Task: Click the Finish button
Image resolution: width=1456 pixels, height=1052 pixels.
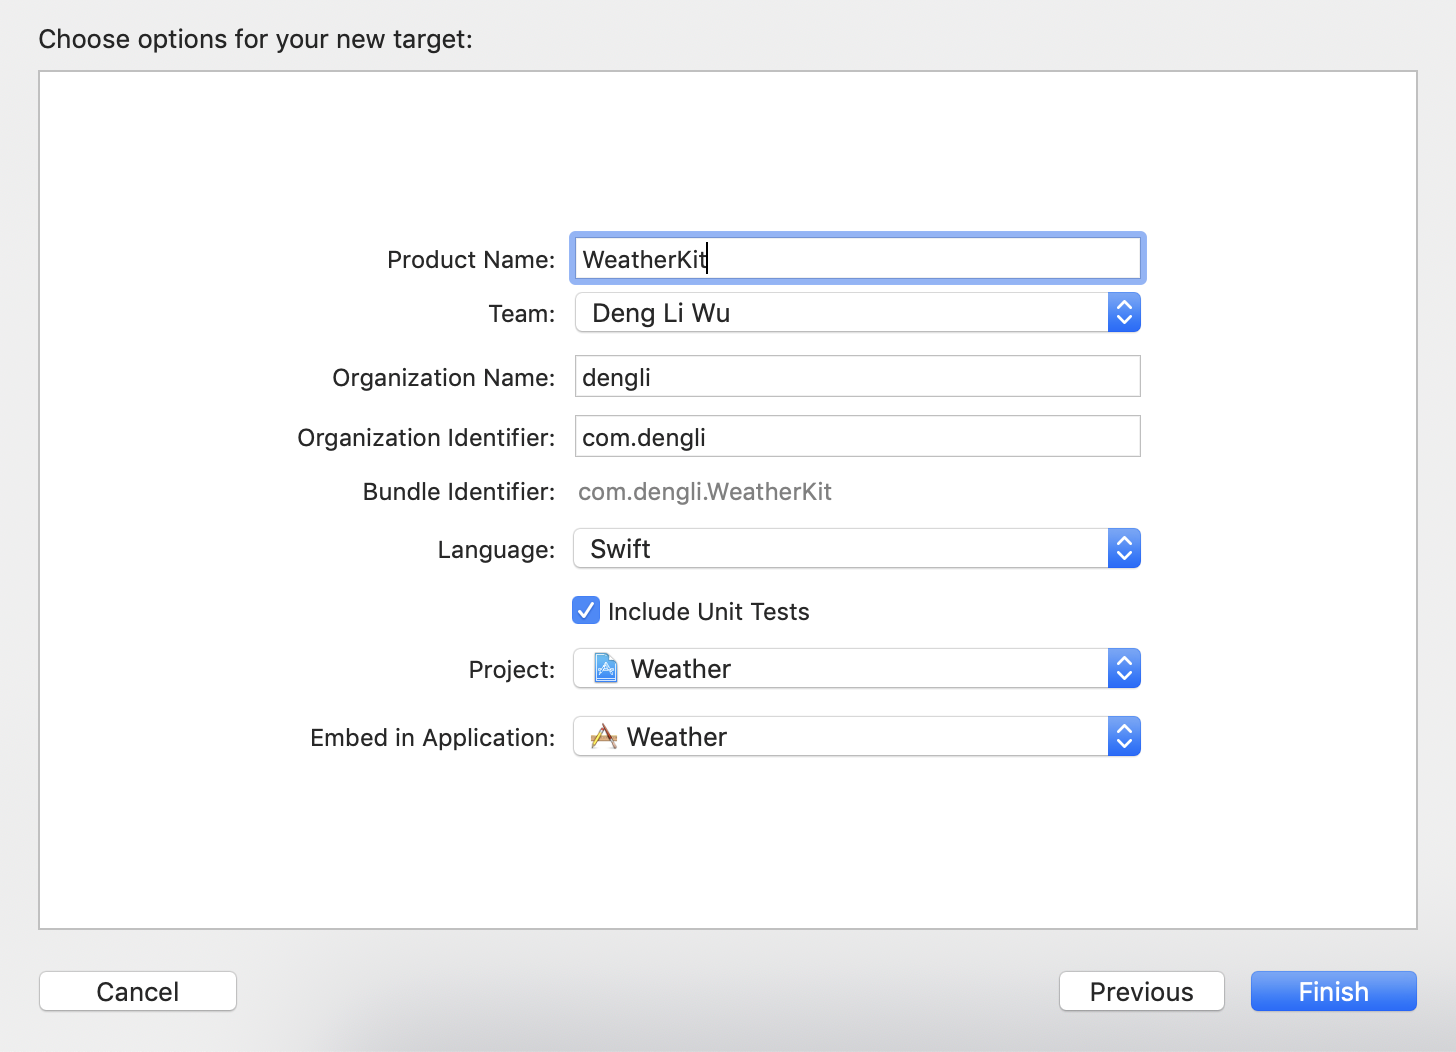Action: click(1332, 991)
